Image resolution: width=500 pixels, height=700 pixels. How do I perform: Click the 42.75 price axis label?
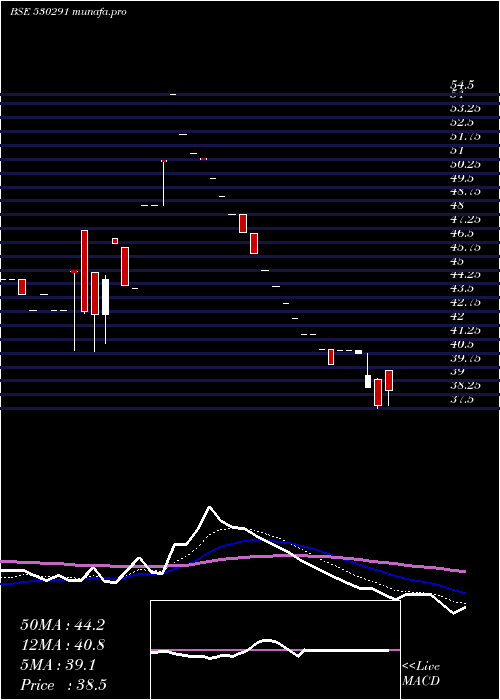[x=465, y=302]
